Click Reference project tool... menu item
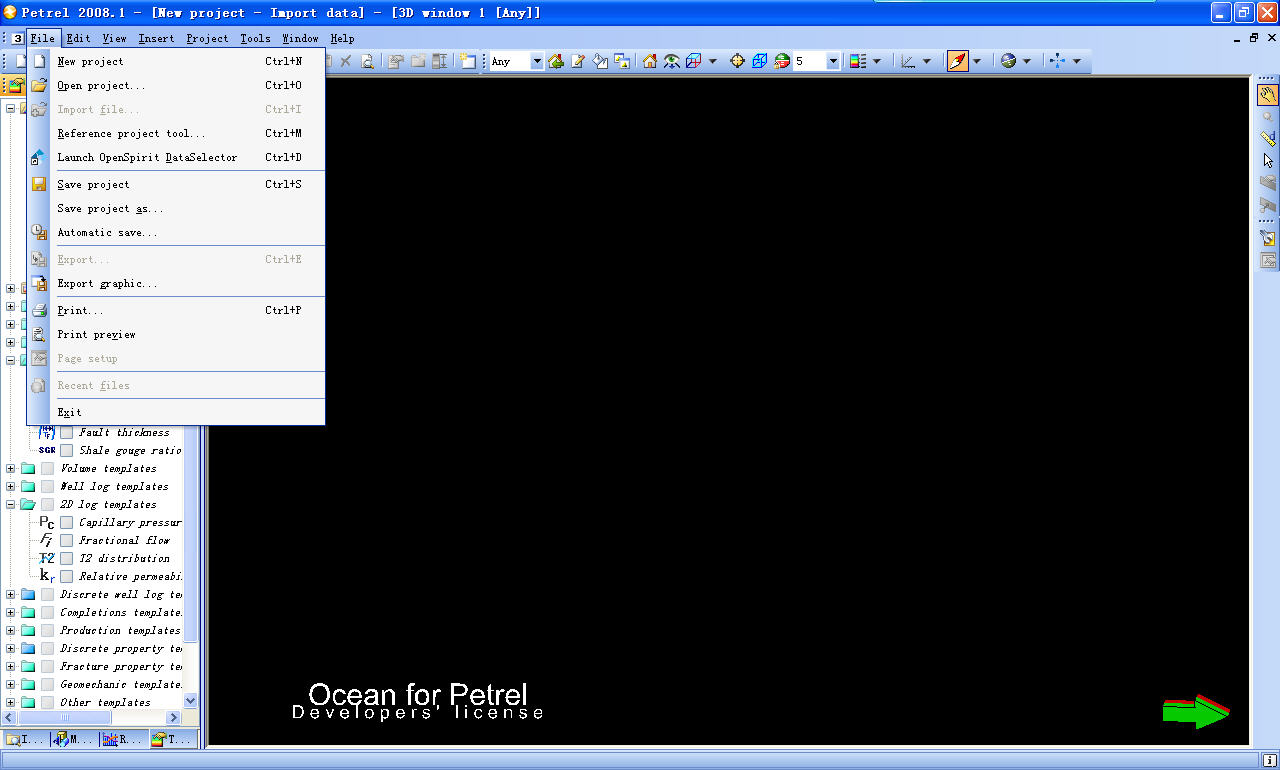The height and width of the screenshot is (770, 1280). pos(176,133)
